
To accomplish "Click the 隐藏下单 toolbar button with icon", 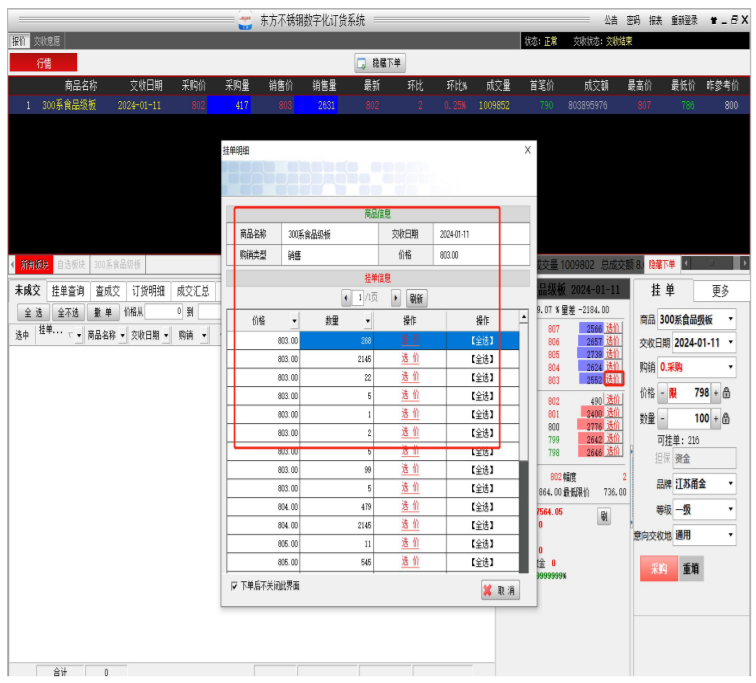I will click(380, 63).
